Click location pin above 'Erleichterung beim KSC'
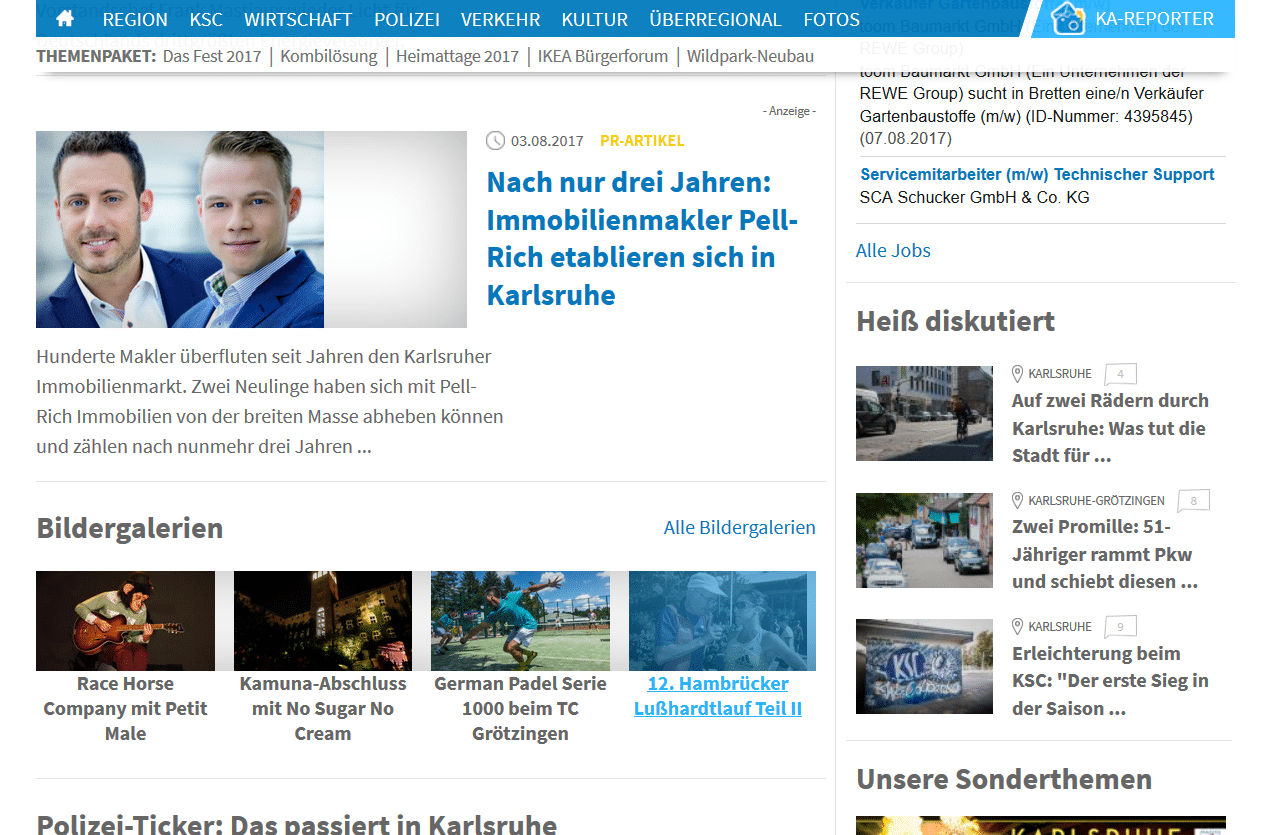This screenshot has width=1269, height=835. [x=1018, y=626]
